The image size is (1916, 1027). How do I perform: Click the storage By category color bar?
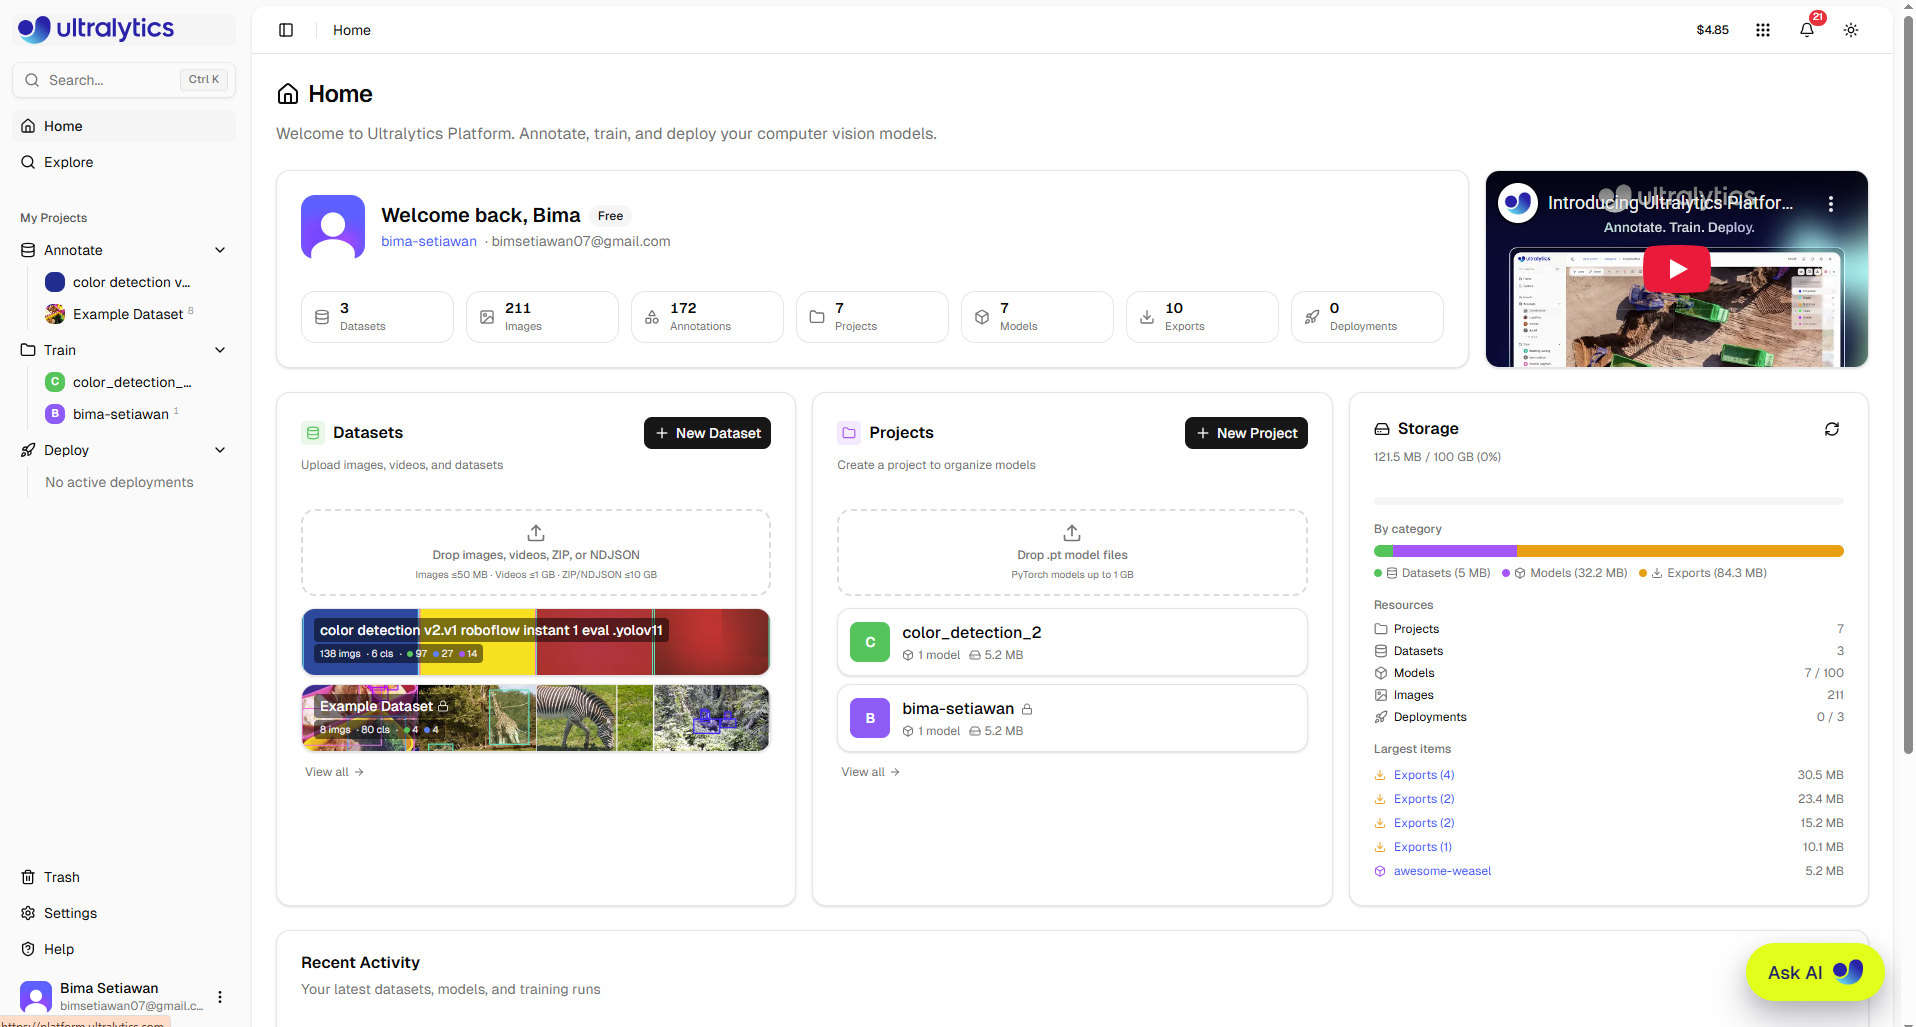pyautogui.click(x=1608, y=551)
